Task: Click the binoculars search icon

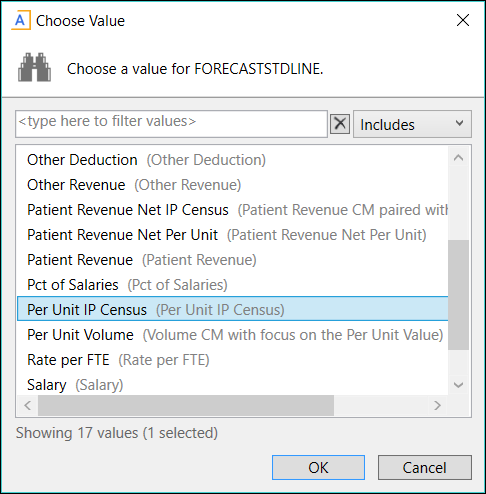Action: coord(34,67)
